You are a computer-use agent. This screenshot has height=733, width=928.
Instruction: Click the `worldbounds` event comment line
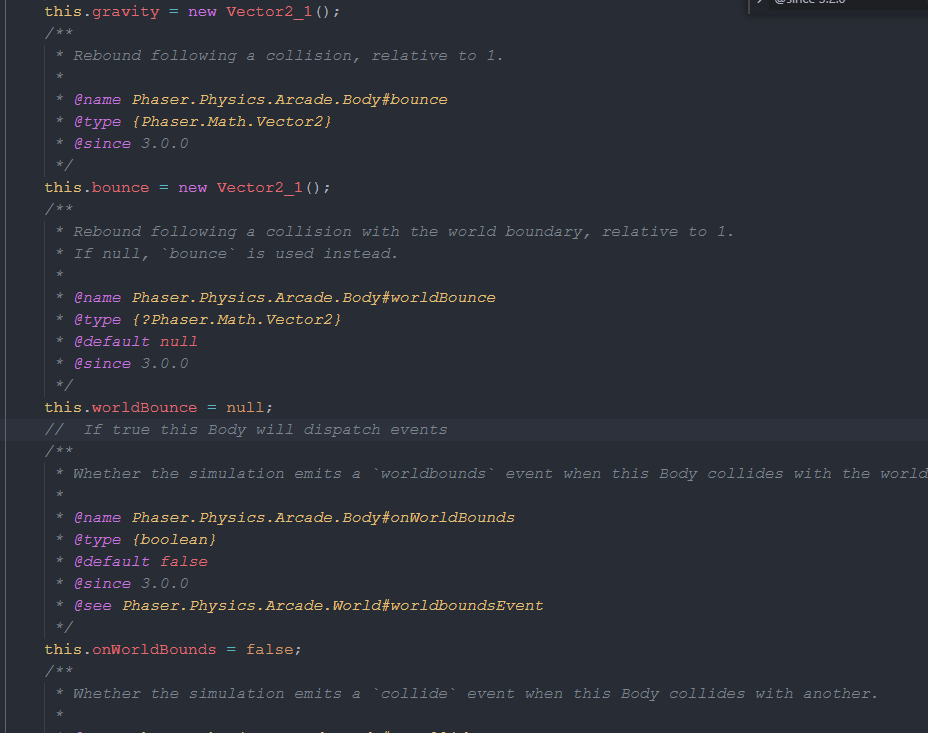pyautogui.click(x=500, y=473)
